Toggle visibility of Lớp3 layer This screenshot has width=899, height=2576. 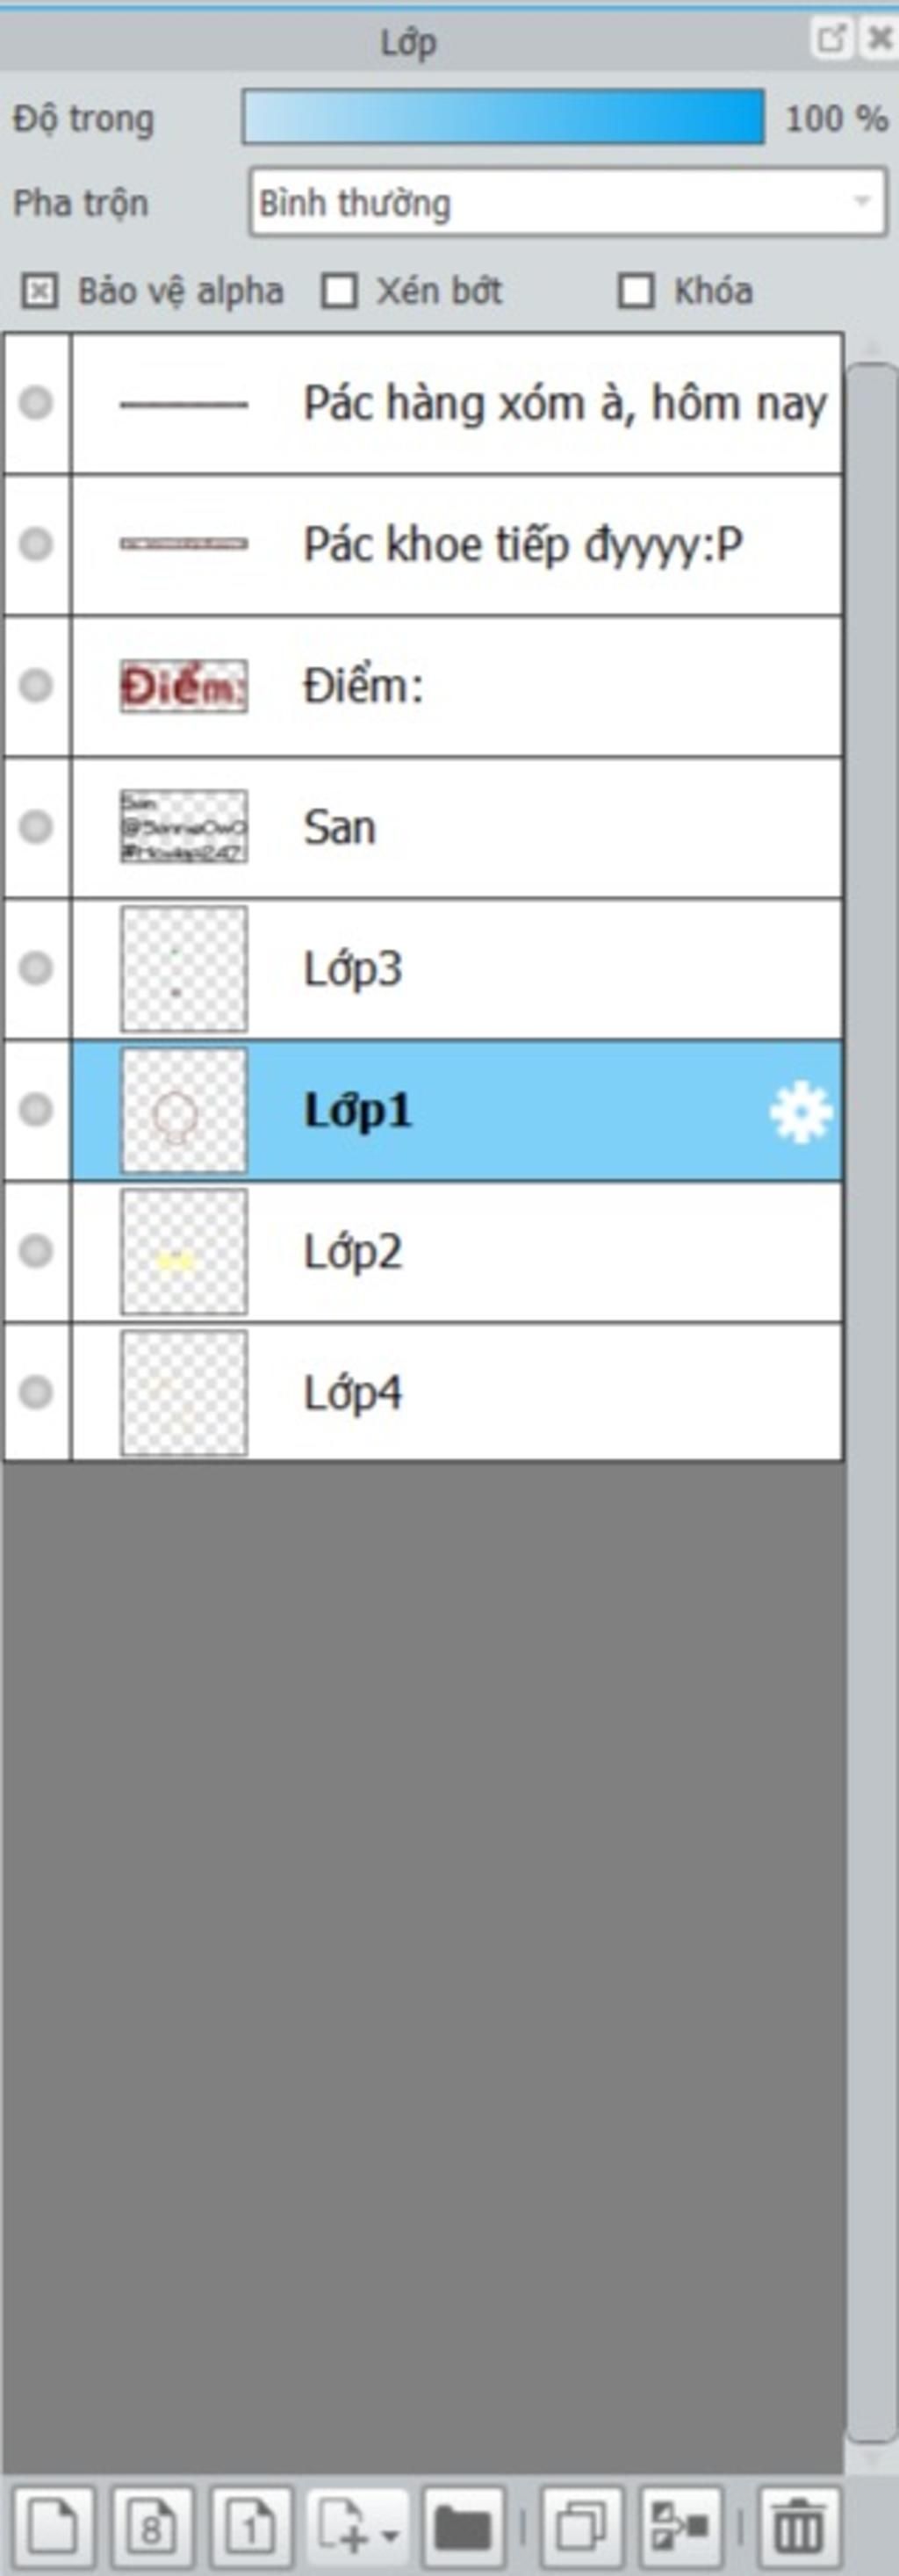(36, 968)
